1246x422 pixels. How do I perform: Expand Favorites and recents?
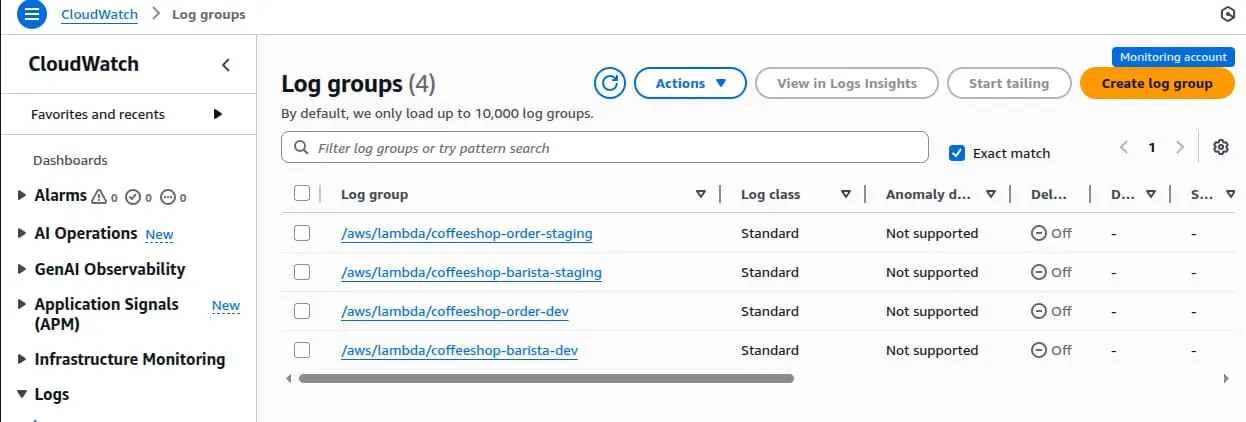(218, 114)
